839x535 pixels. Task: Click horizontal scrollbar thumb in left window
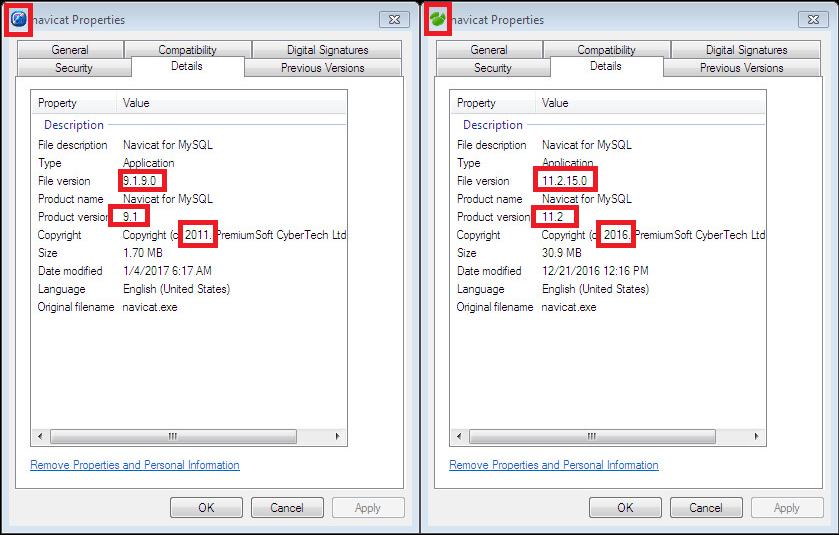(173, 437)
